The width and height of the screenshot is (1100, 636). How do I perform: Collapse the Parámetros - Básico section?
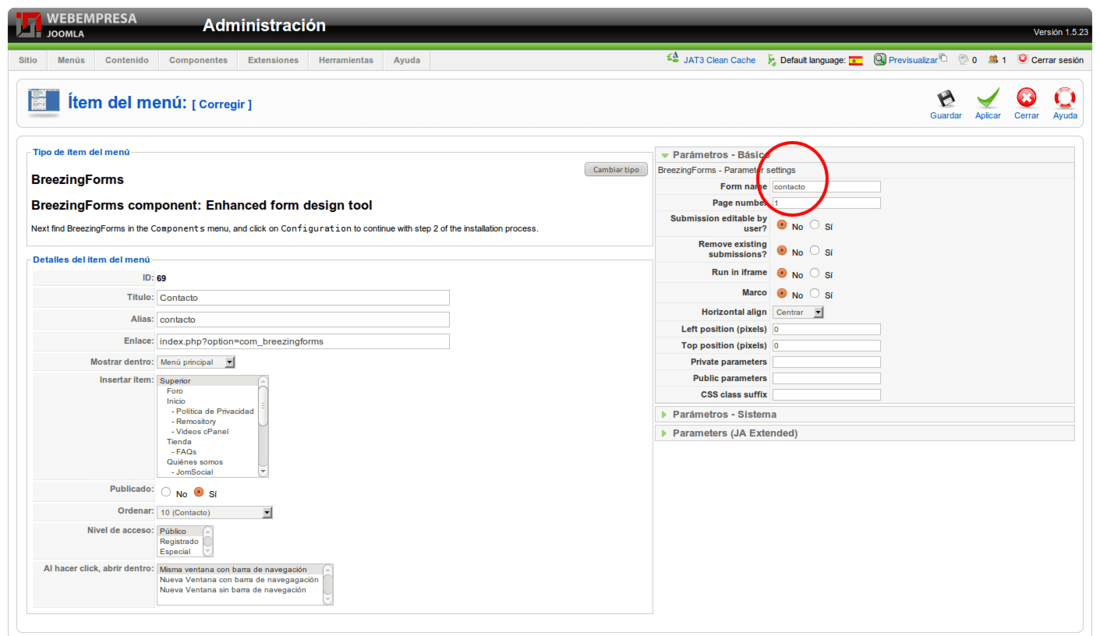pyautogui.click(x=864, y=155)
